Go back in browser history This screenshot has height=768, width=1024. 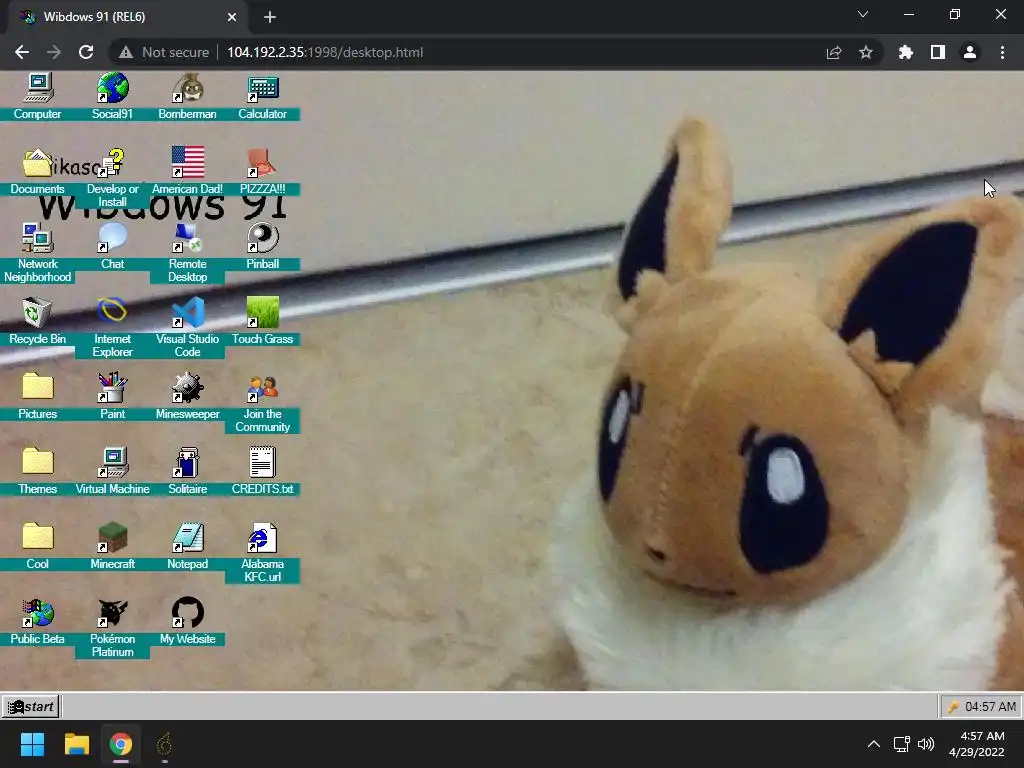pos(22,52)
